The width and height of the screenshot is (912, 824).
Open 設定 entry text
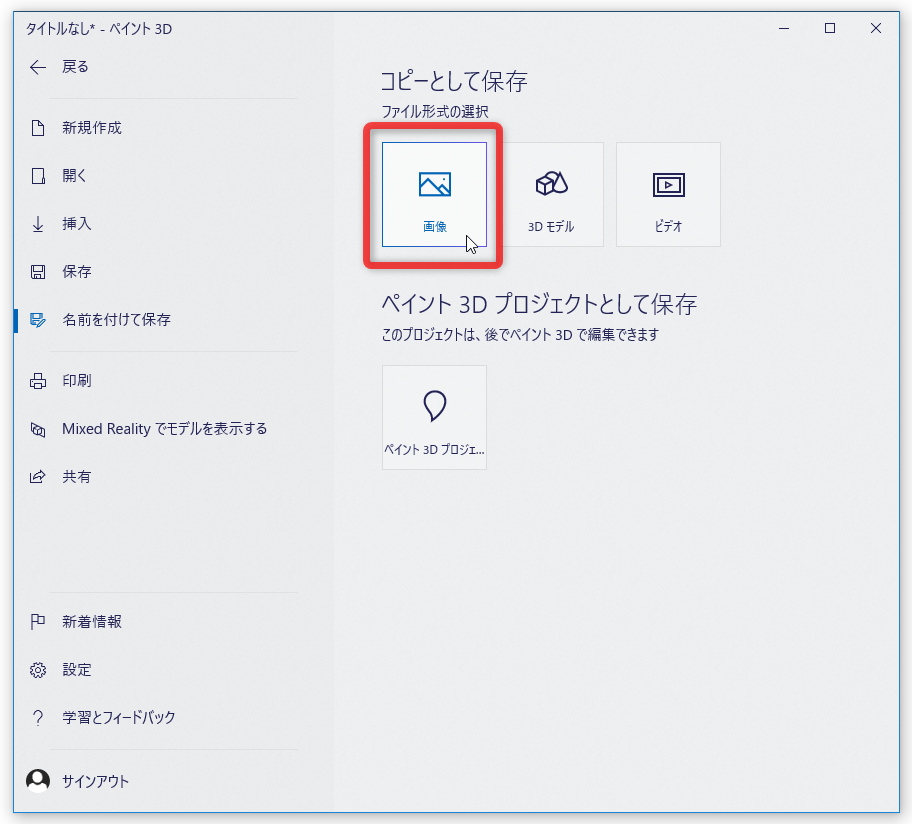pyautogui.click(x=77, y=670)
